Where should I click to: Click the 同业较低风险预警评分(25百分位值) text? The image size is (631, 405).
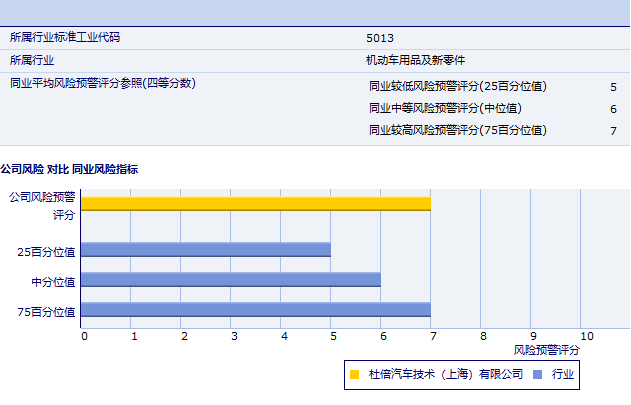(x=458, y=86)
